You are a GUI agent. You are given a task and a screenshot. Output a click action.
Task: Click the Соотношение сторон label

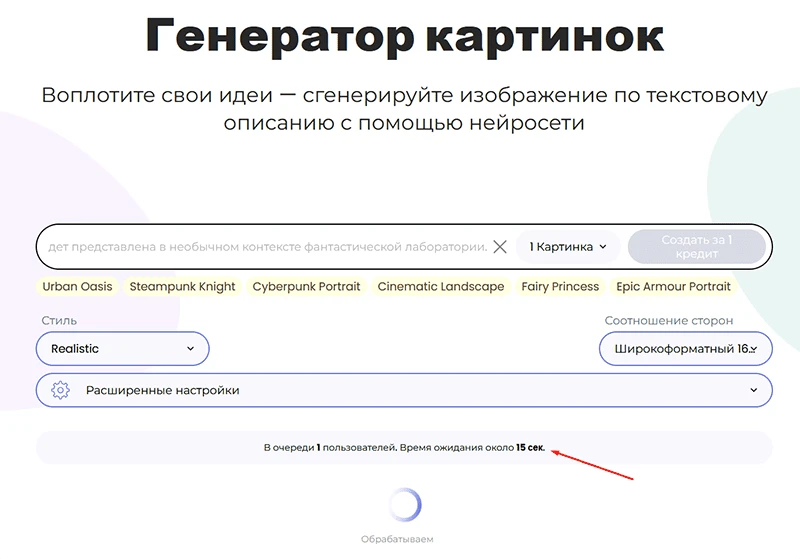click(668, 321)
